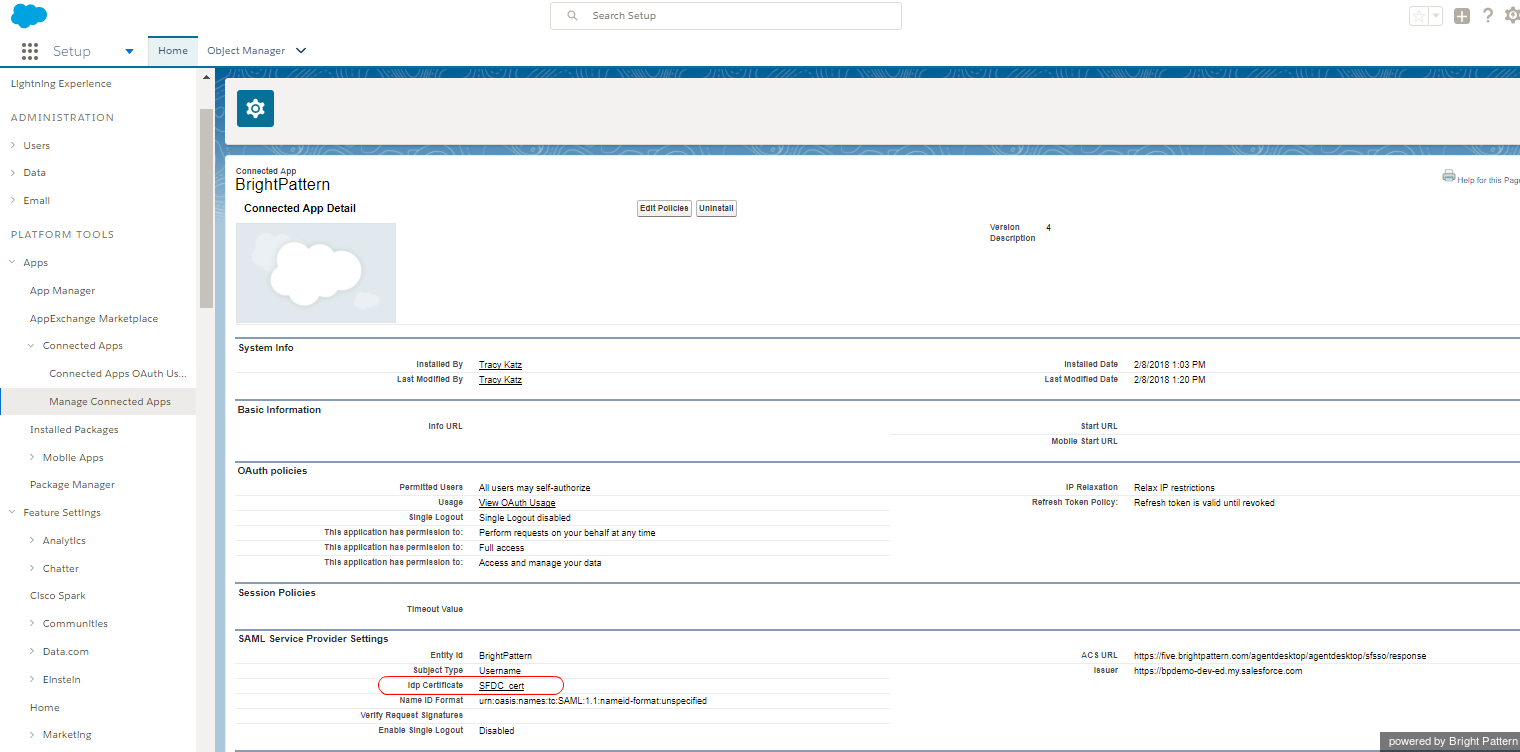Select Manage Connected Apps in sidebar
Image resolution: width=1520 pixels, height=752 pixels.
[x=110, y=402]
